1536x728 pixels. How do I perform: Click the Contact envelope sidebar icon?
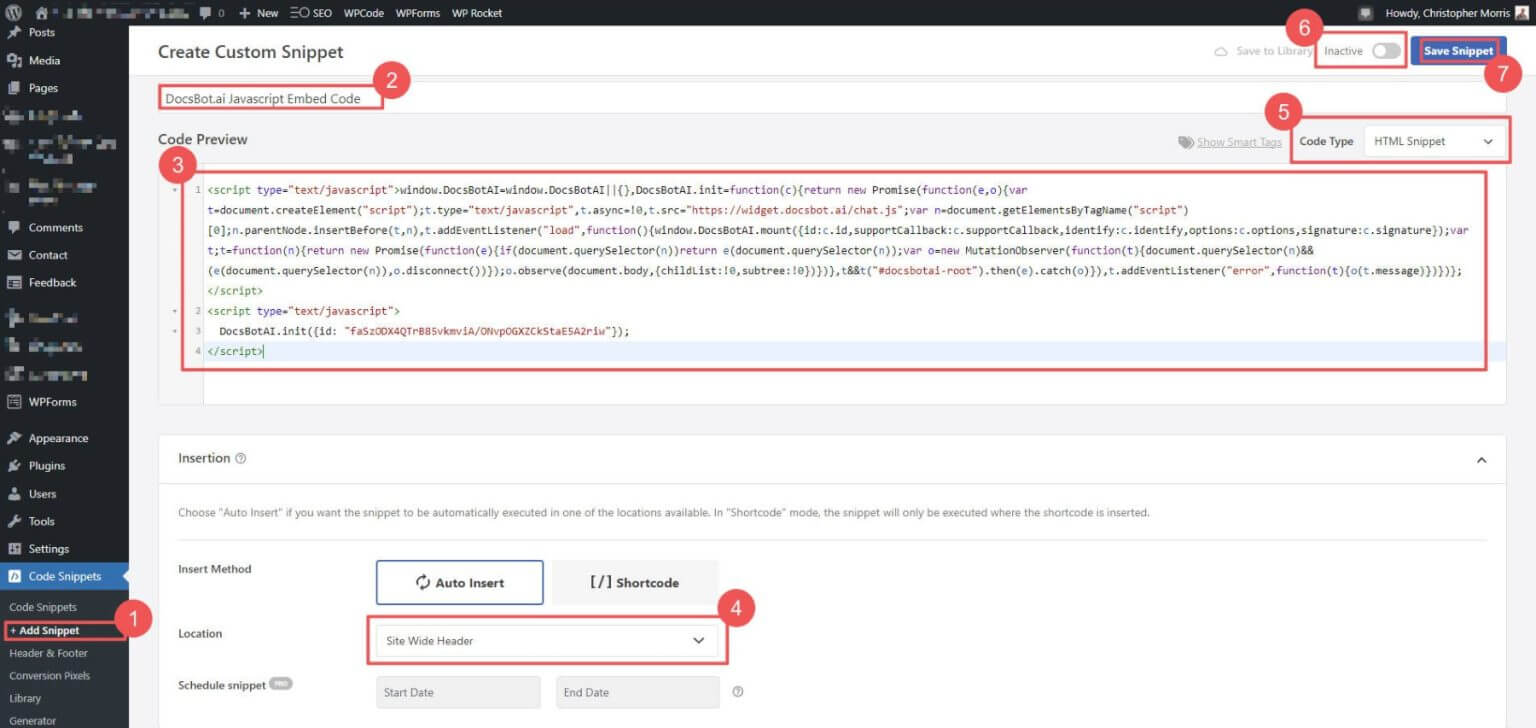click(14, 255)
